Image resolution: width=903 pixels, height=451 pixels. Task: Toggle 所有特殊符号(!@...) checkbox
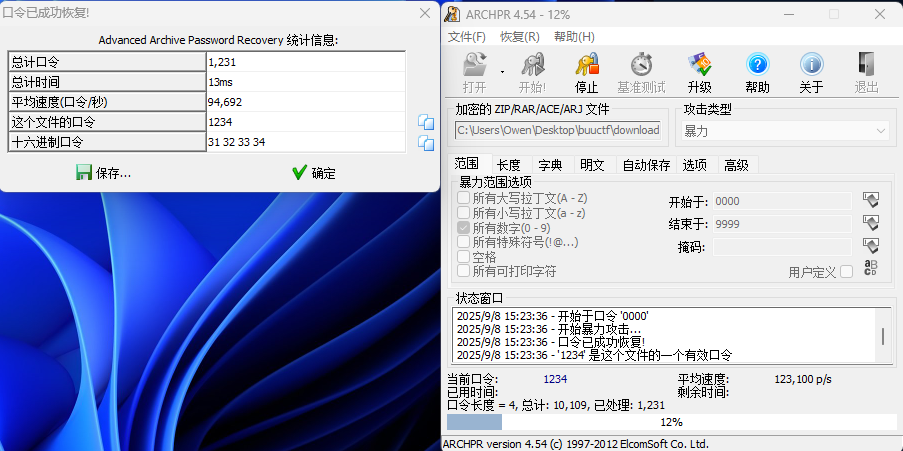point(463,242)
